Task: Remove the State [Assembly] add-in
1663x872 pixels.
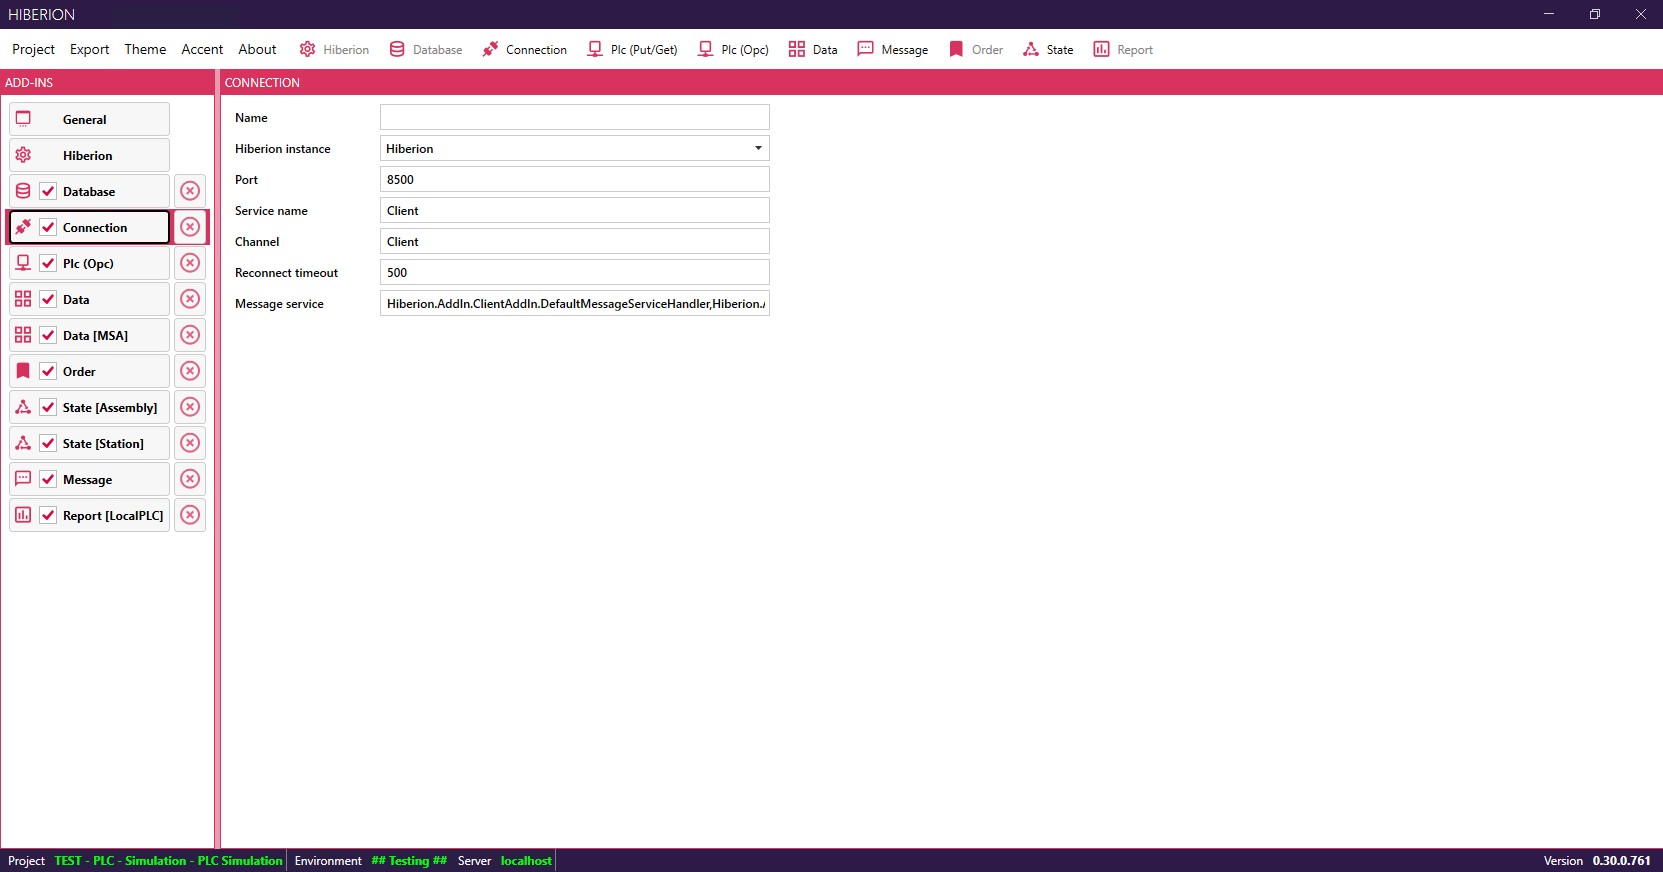Action: 190,407
